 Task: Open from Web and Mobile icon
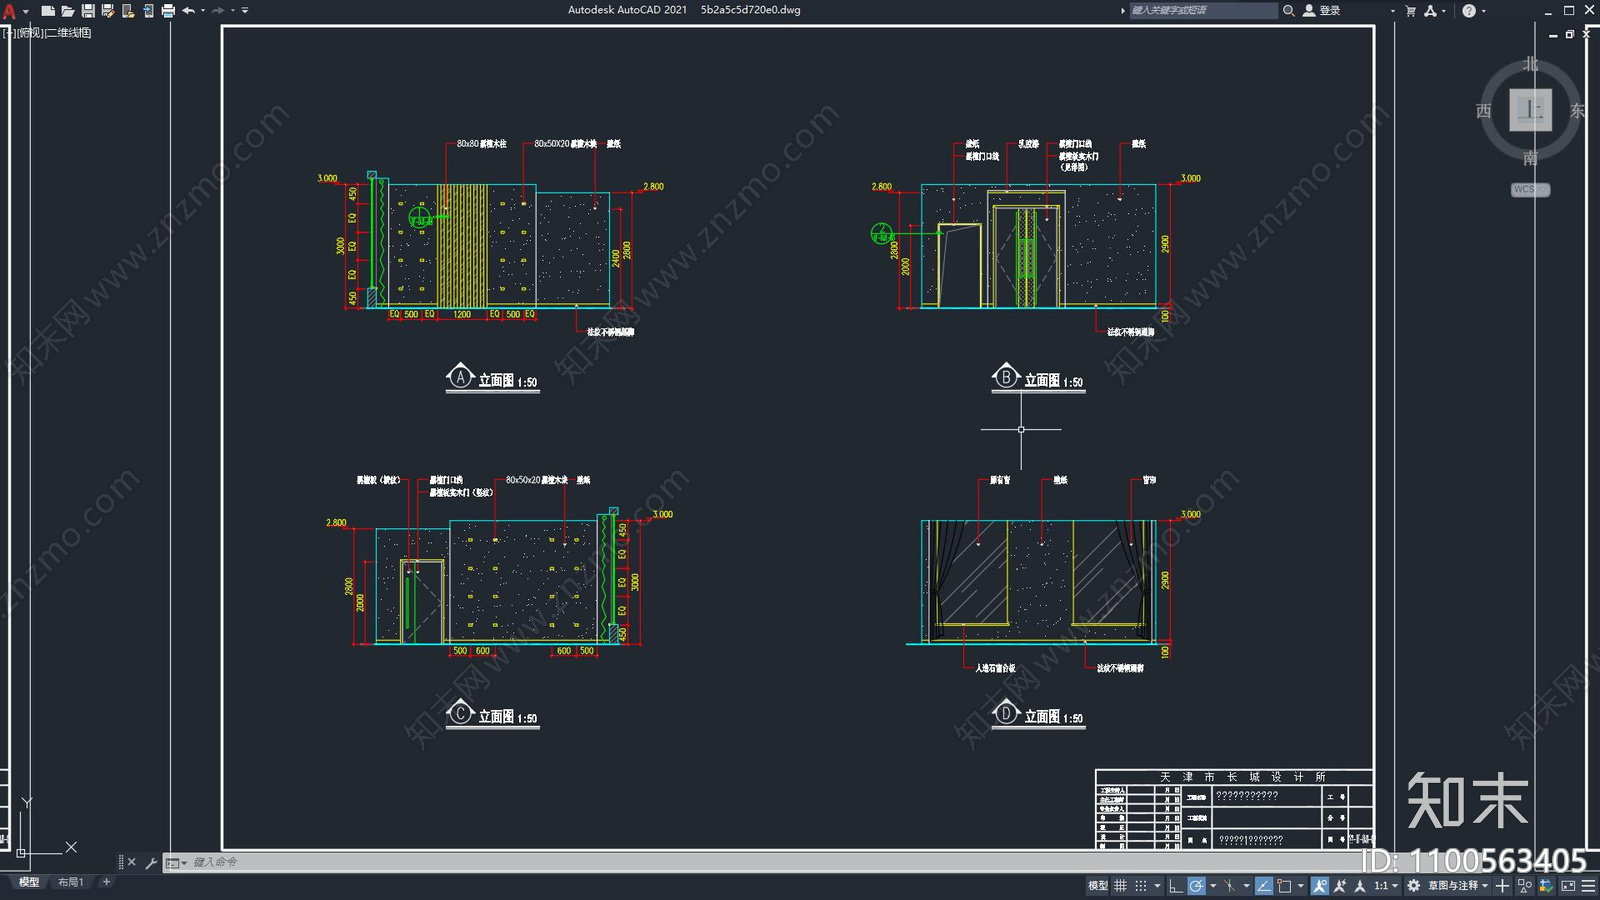128,11
